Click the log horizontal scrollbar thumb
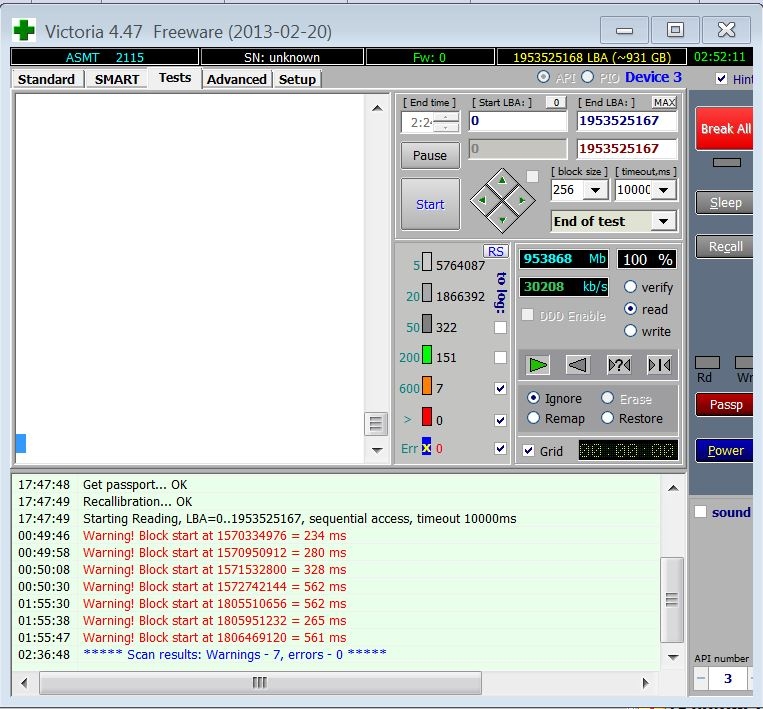 (x=260, y=683)
